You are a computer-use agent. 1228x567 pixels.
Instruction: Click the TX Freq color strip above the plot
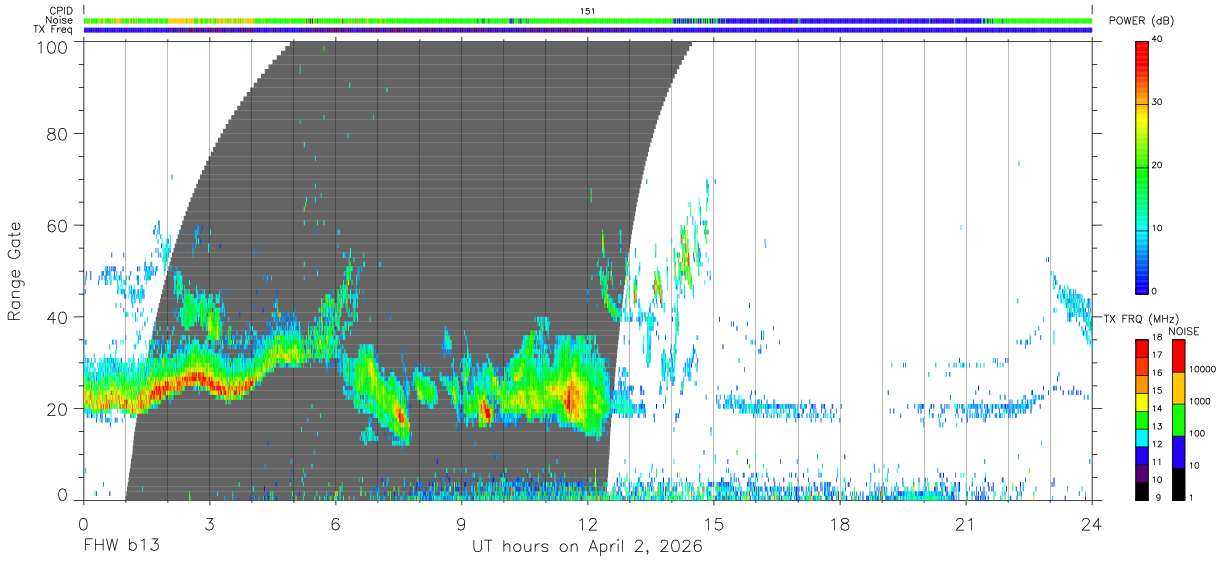point(588,30)
